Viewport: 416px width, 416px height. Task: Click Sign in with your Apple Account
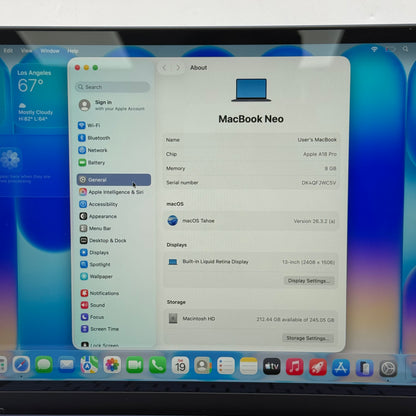coord(113,105)
